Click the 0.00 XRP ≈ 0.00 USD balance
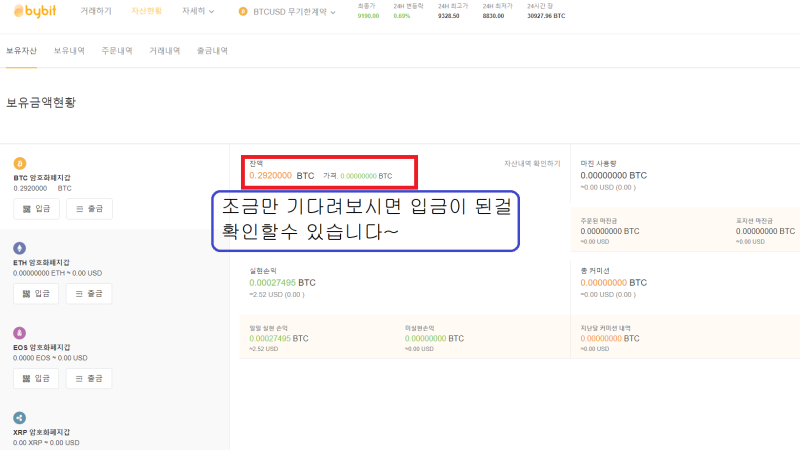 click(x=46, y=442)
